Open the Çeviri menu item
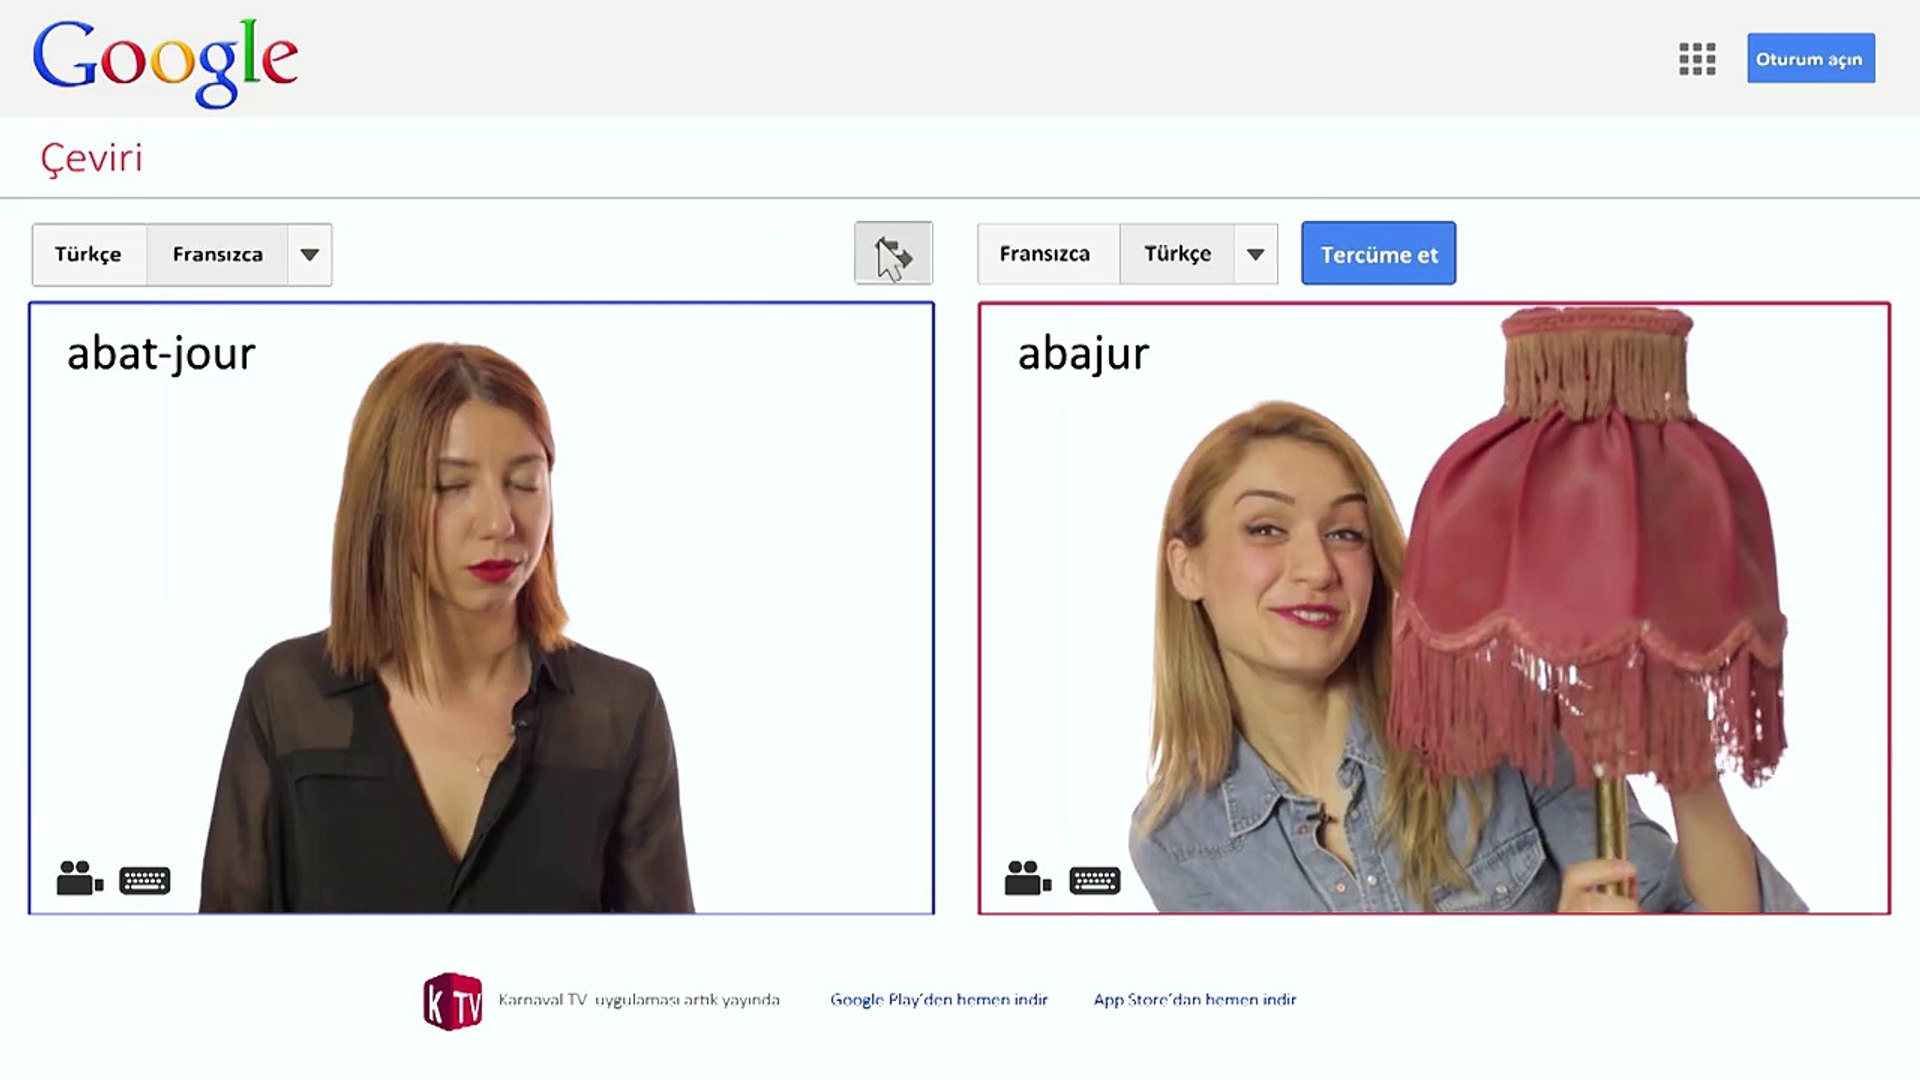 click(91, 157)
